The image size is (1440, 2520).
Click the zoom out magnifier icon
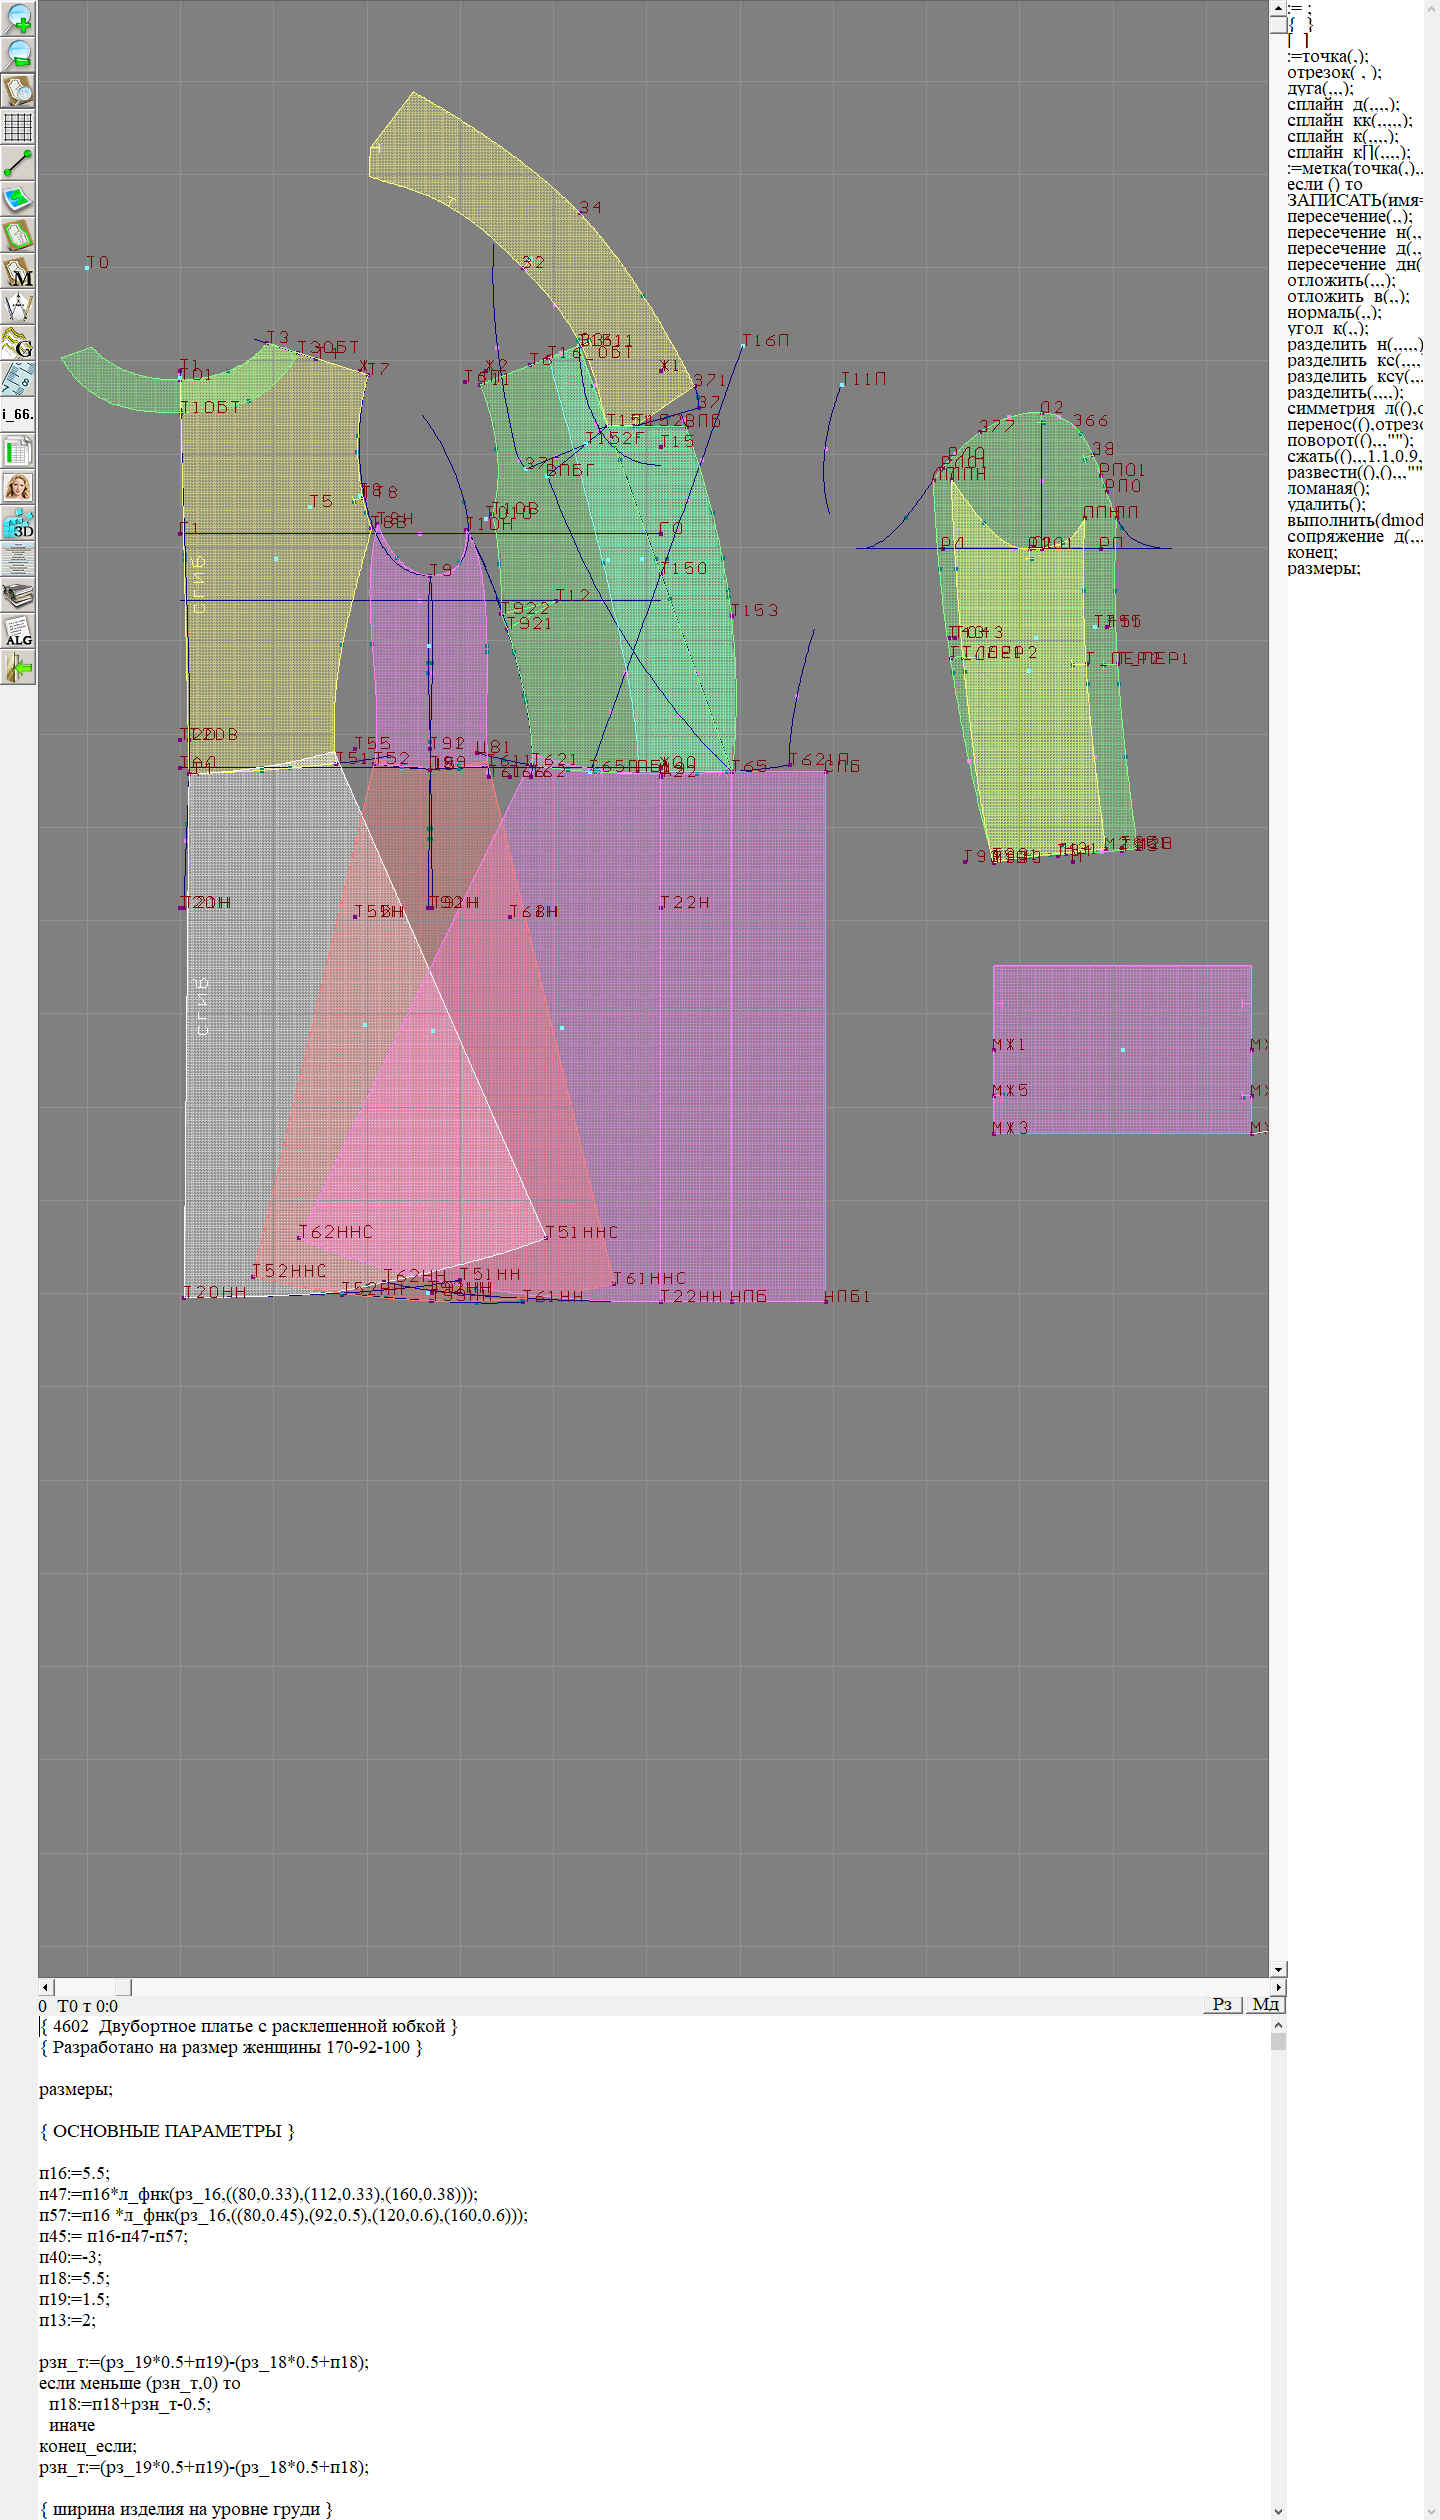coord(18,54)
